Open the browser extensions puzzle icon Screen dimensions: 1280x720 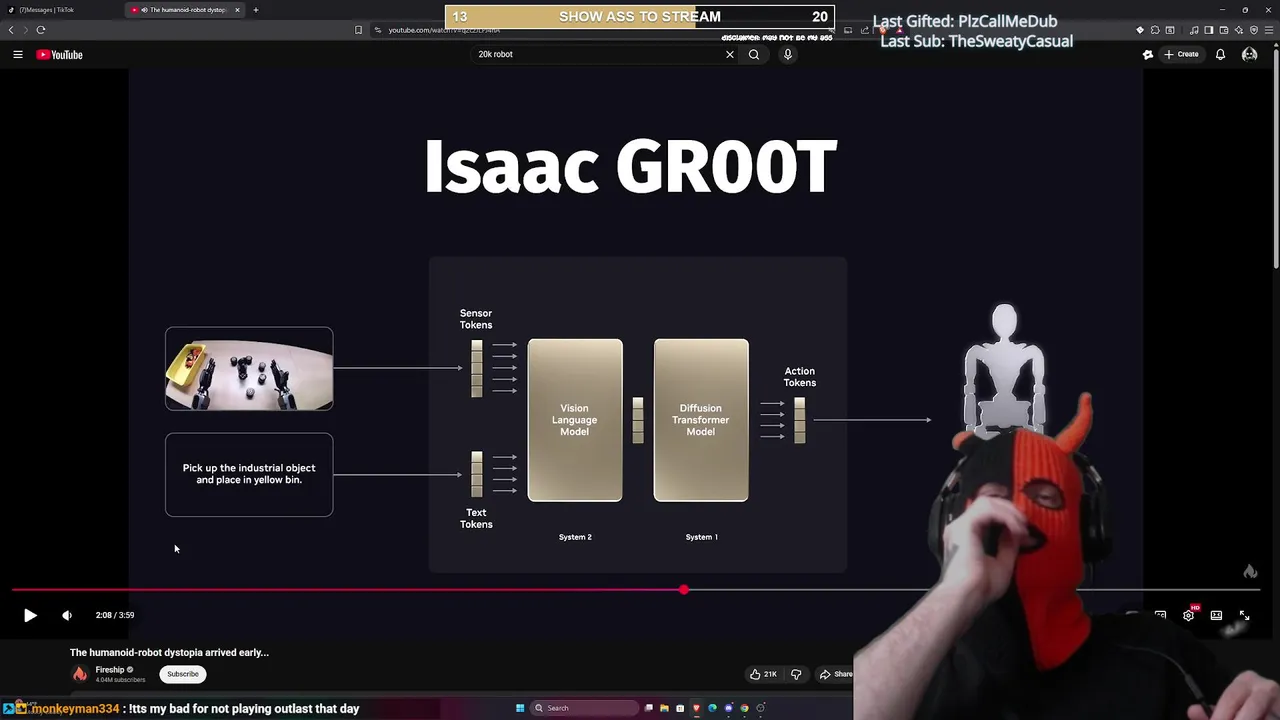[x=1155, y=30]
